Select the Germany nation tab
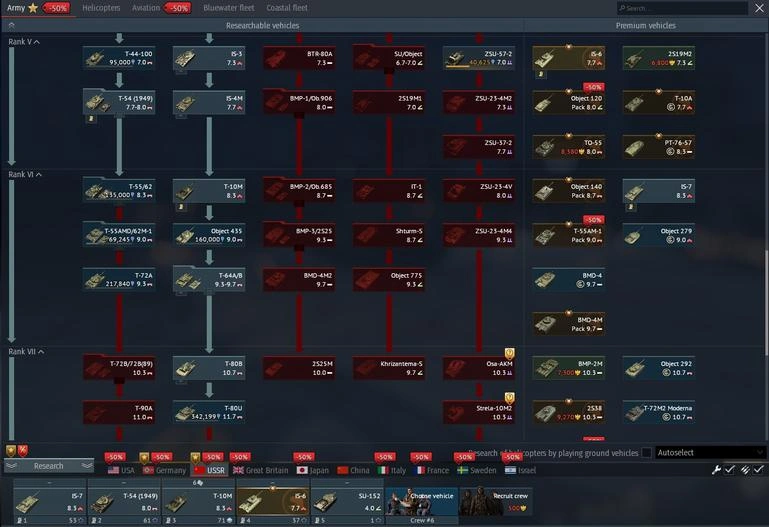Image resolution: width=769 pixels, height=527 pixels. pyautogui.click(x=165, y=470)
